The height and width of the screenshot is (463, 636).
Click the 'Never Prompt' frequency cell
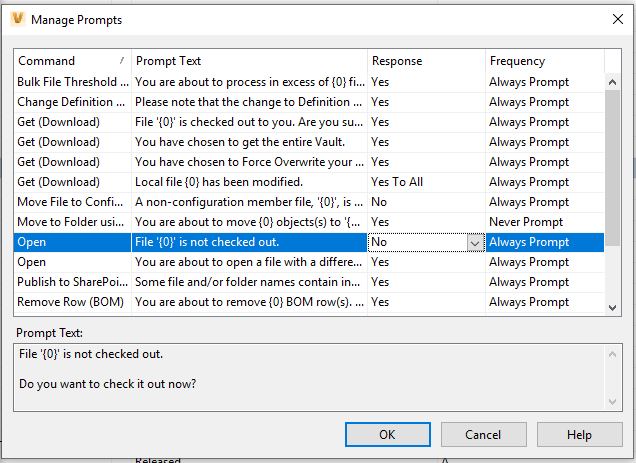[x=545, y=222]
